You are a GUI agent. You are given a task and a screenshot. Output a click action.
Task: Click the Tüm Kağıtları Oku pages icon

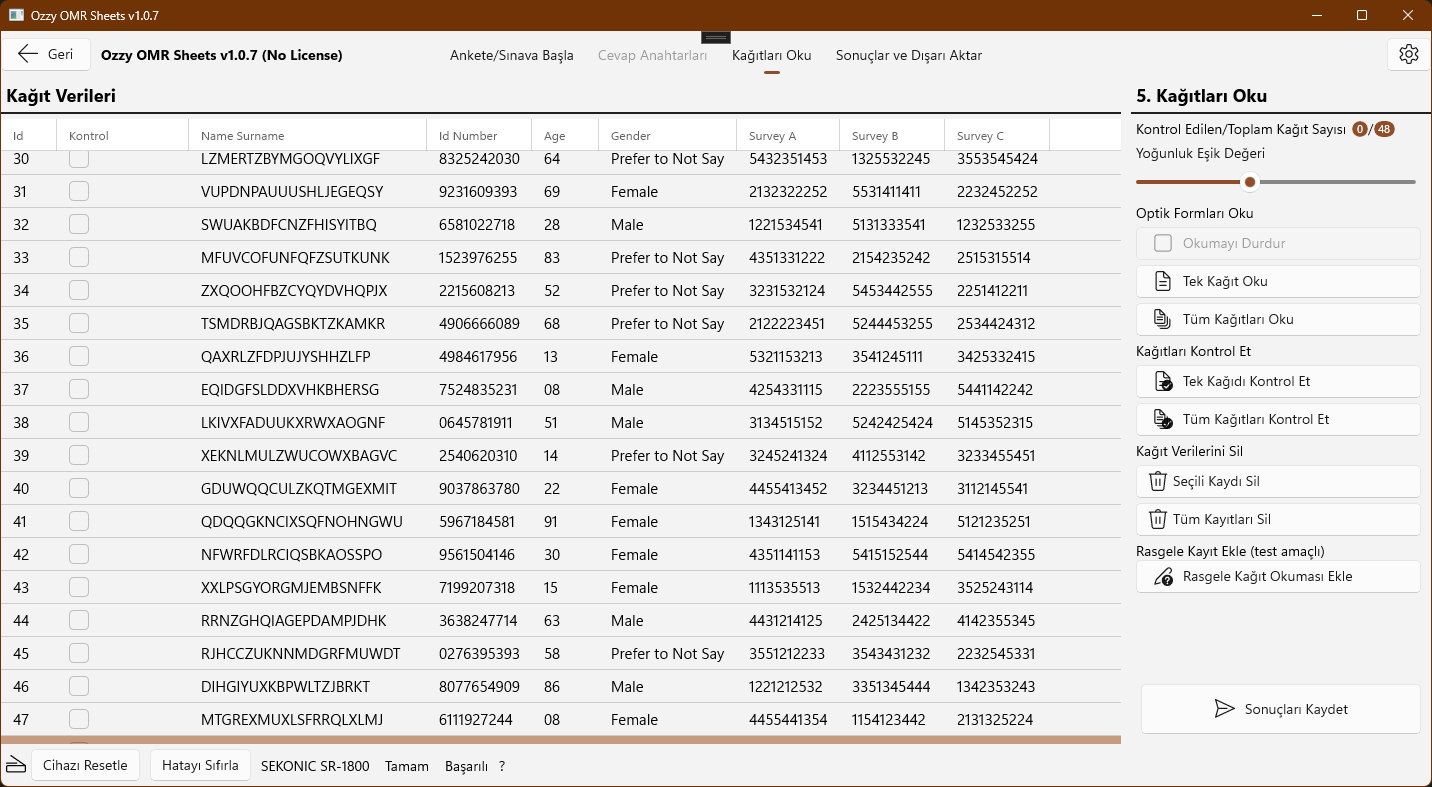pyautogui.click(x=1163, y=319)
